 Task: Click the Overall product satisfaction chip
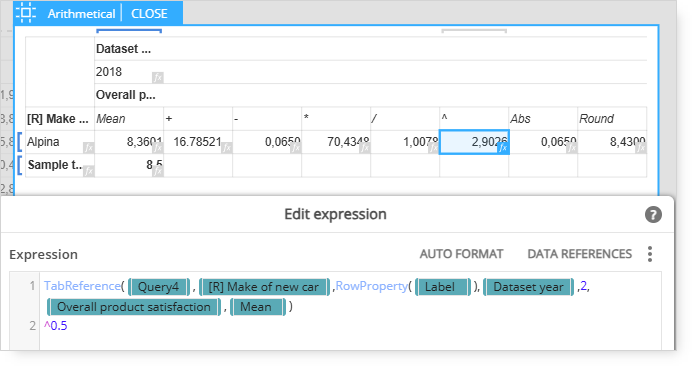[x=134, y=307]
